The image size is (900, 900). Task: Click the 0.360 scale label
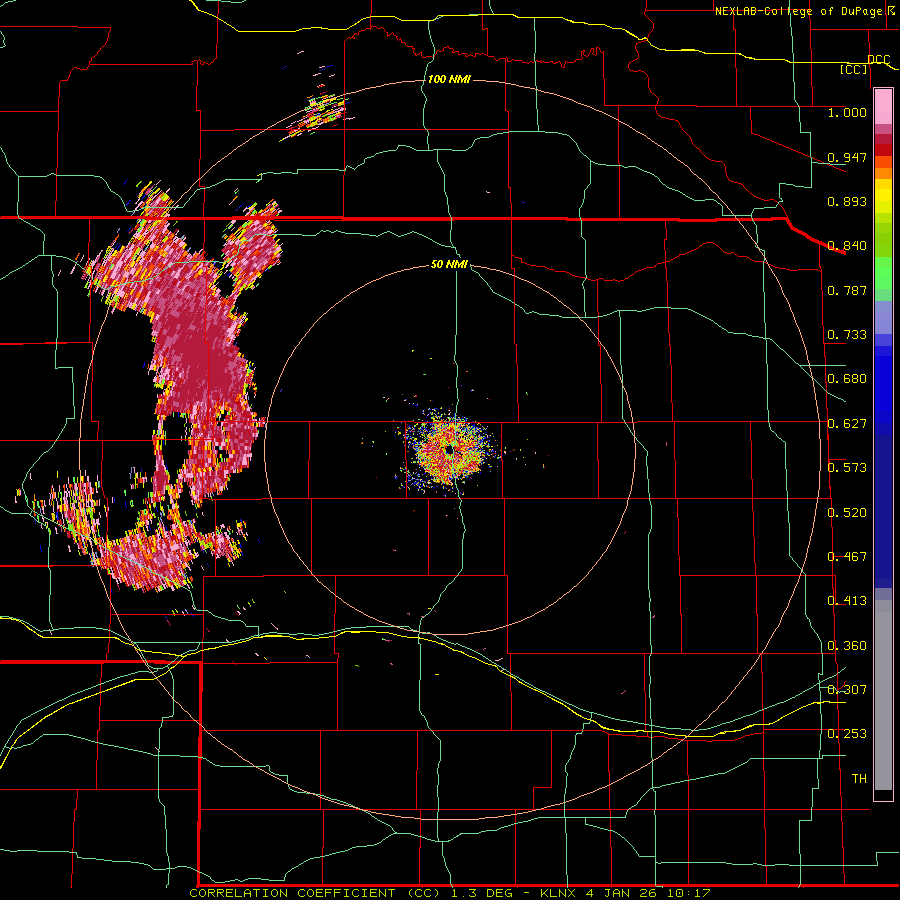847,646
